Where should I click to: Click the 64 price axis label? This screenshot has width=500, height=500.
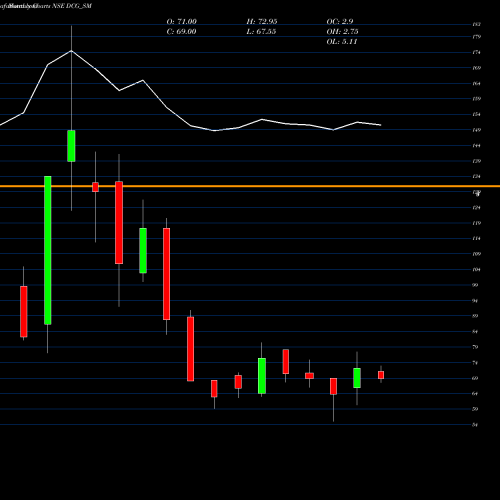[x=476, y=394]
